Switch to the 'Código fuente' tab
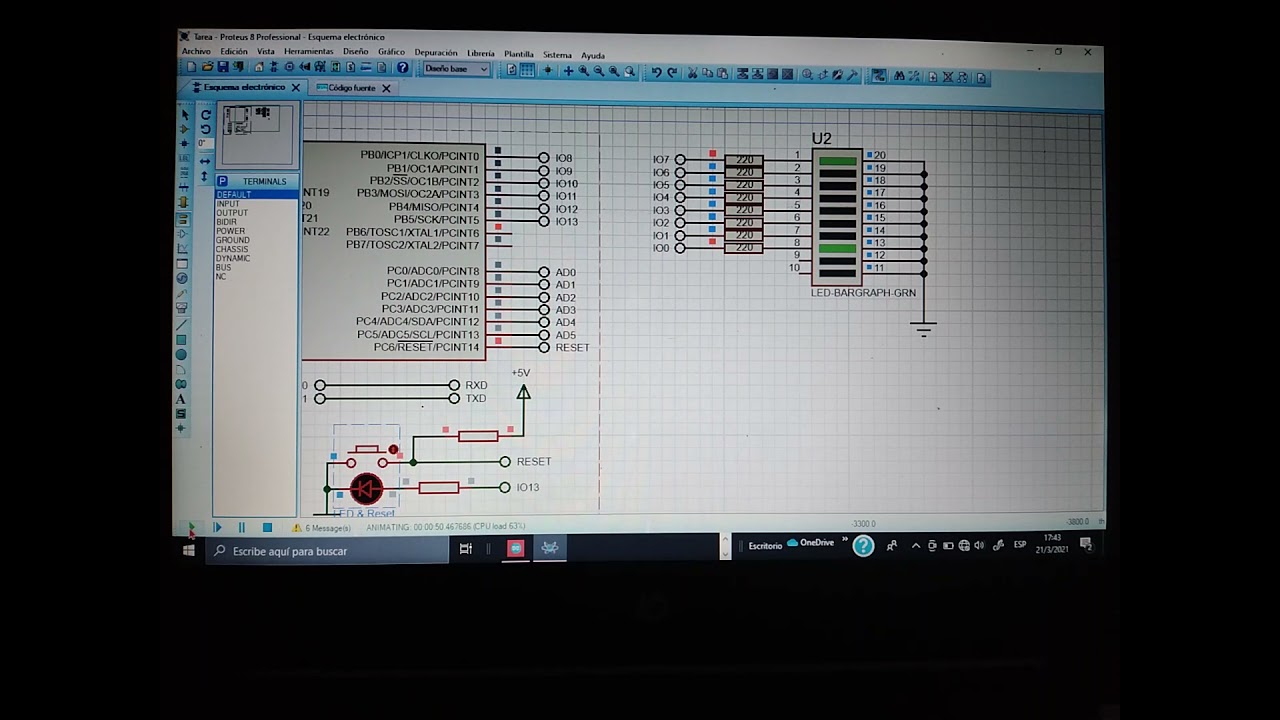The image size is (1280, 720). [x=352, y=88]
